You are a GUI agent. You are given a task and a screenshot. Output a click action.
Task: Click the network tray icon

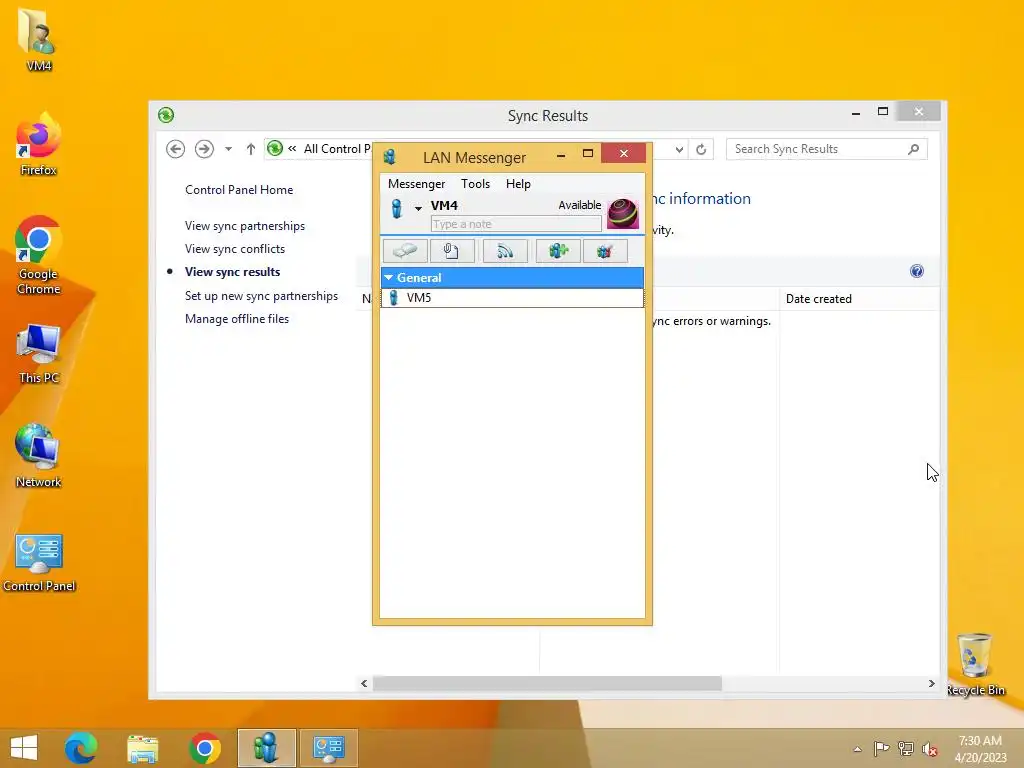906,748
